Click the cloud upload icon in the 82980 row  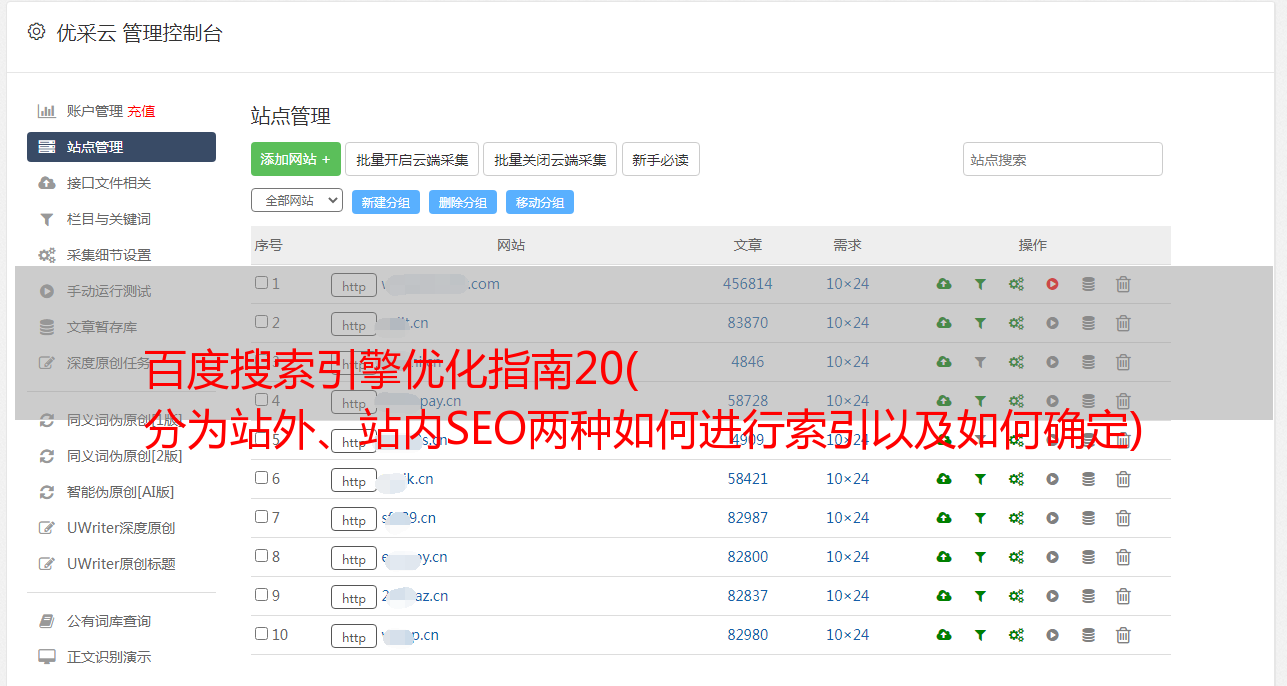point(944,635)
